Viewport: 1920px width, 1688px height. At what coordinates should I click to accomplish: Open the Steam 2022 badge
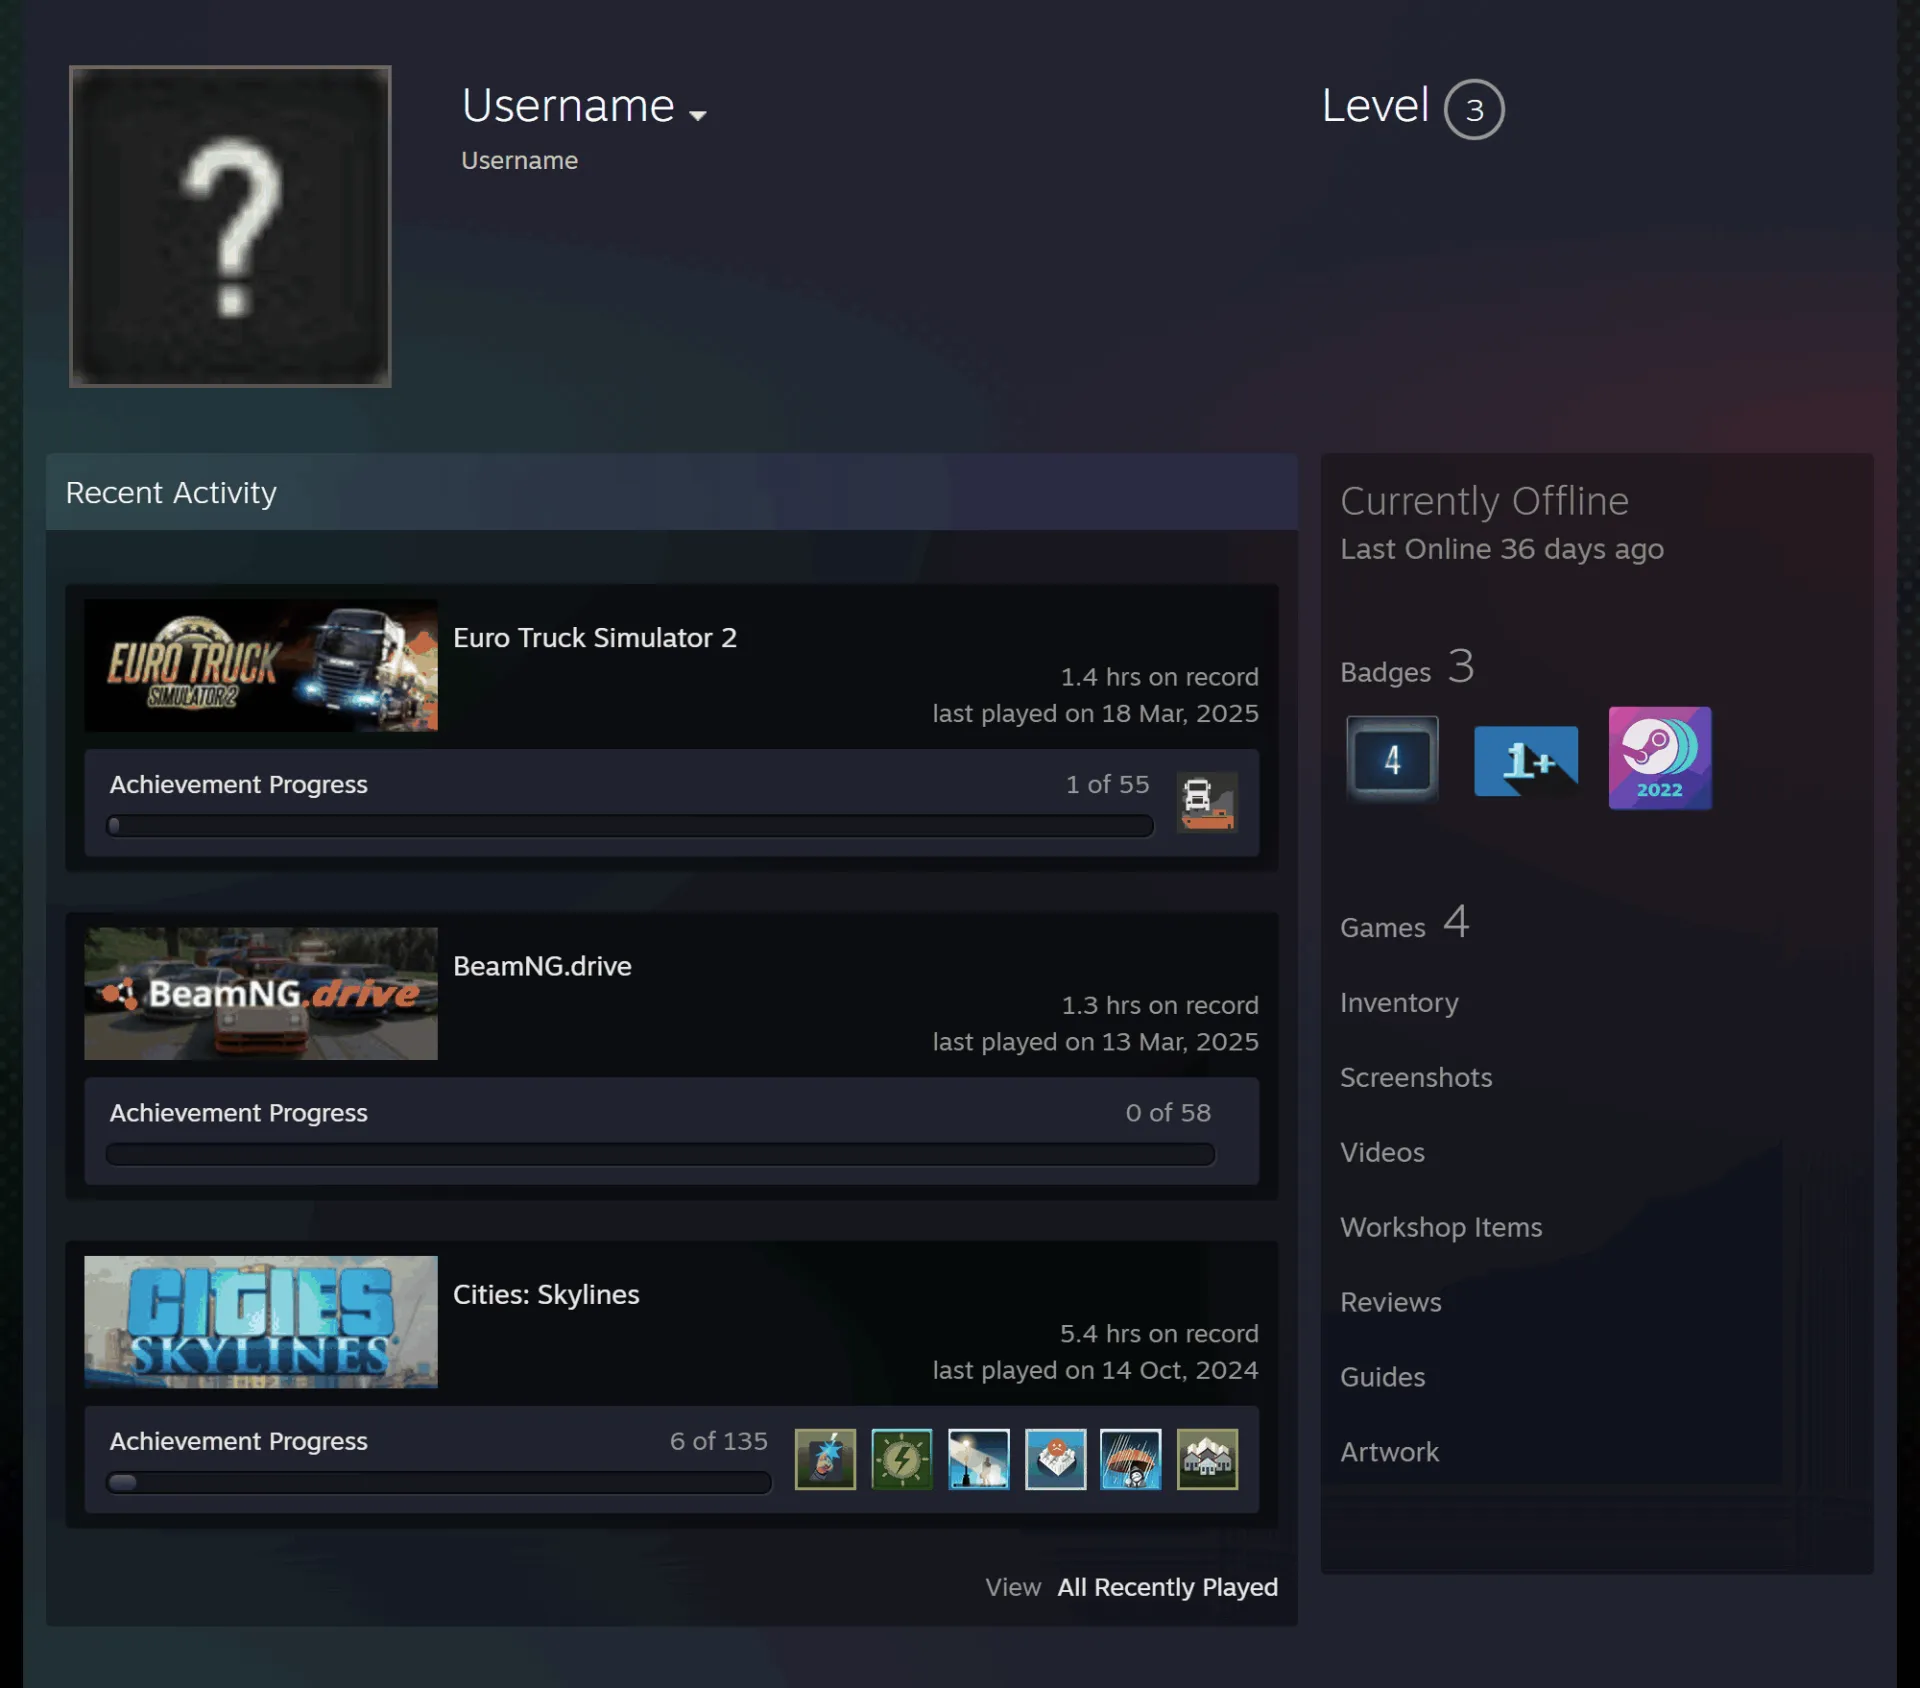click(x=1660, y=758)
